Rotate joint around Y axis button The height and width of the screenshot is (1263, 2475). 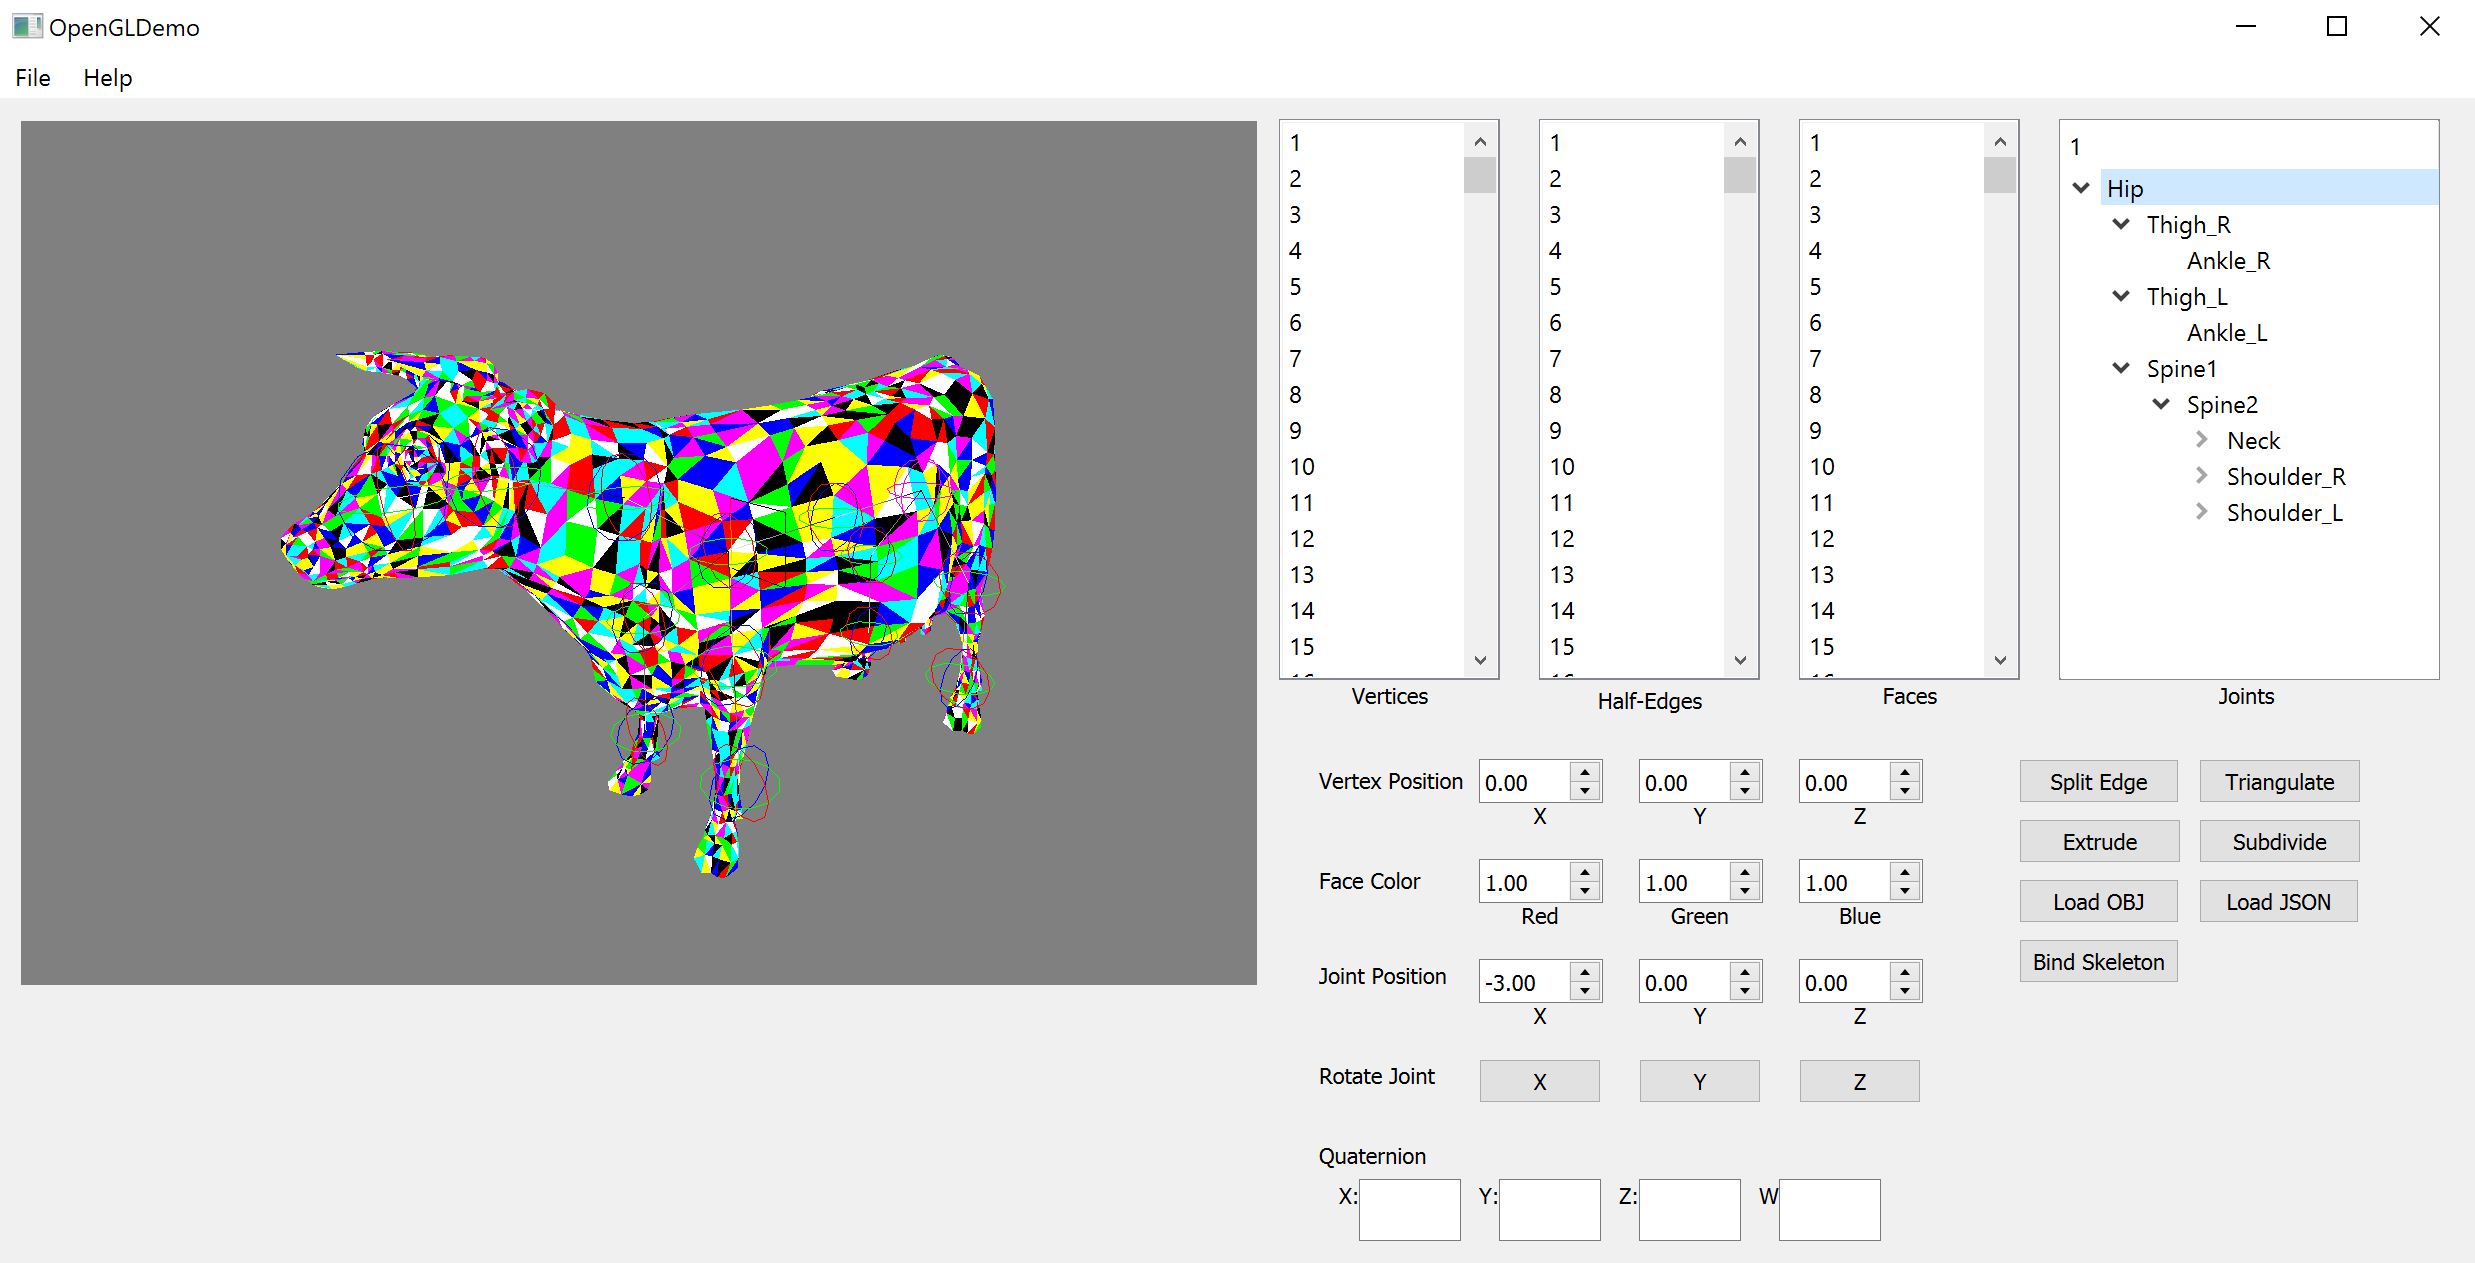point(1699,1081)
